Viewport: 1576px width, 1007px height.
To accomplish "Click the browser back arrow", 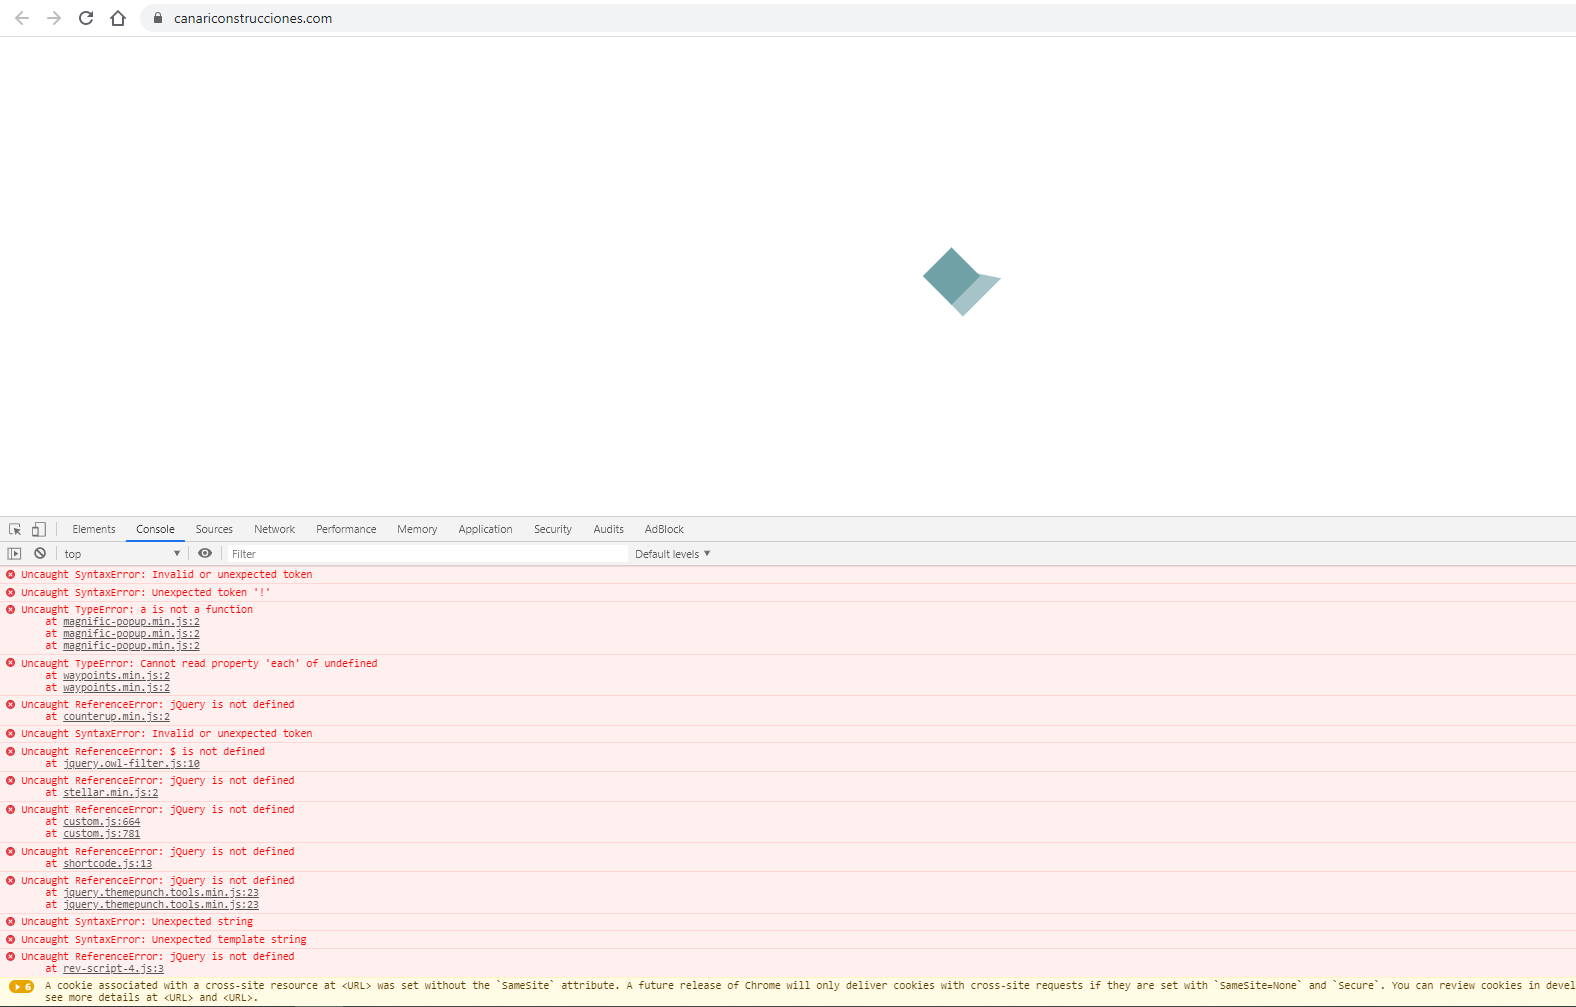I will (22, 18).
